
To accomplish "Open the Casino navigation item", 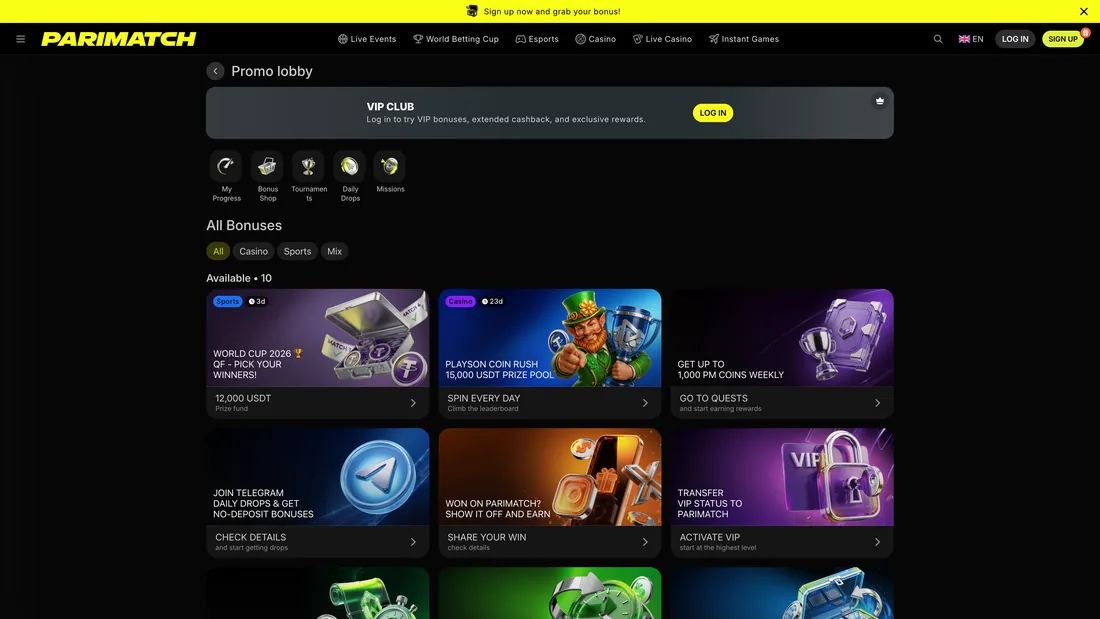I will coord(596,39).
